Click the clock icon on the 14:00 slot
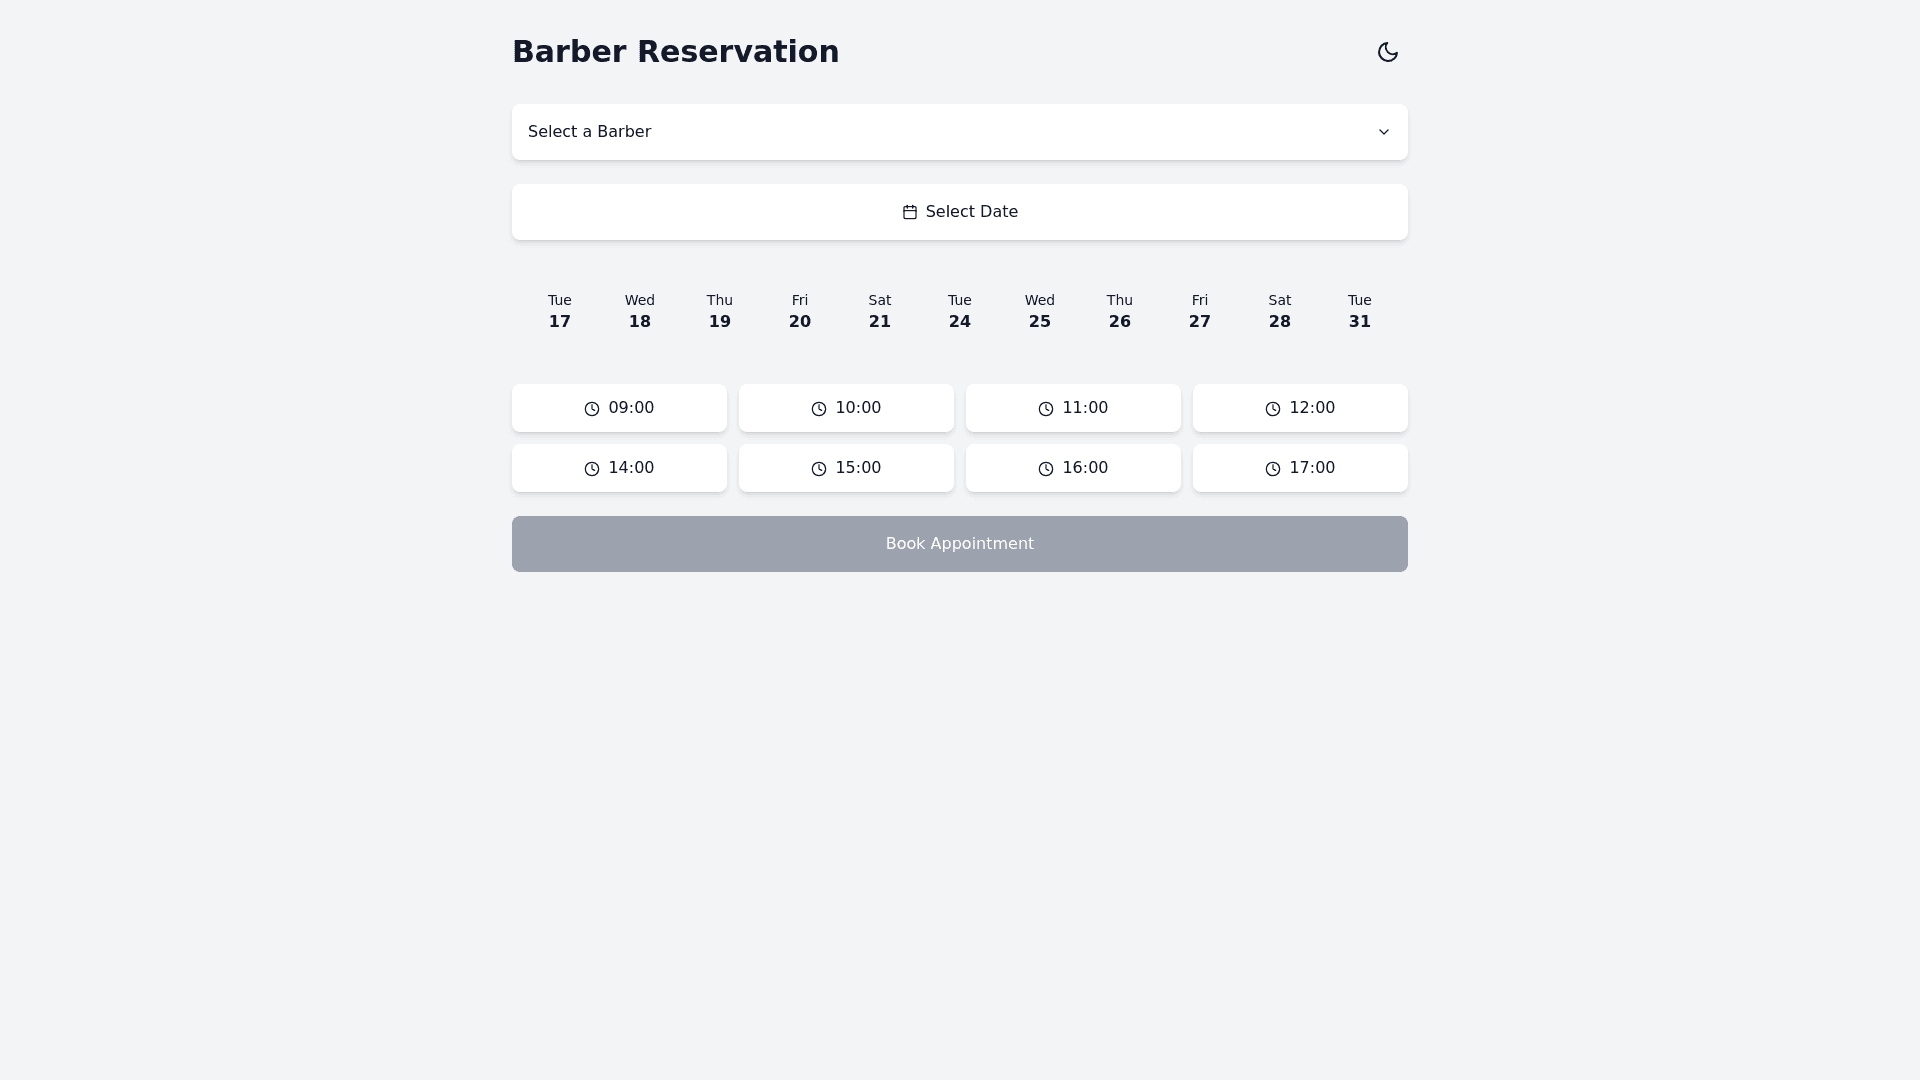This screenshot has height=1080, width=1920. click(x=592, y=469)
